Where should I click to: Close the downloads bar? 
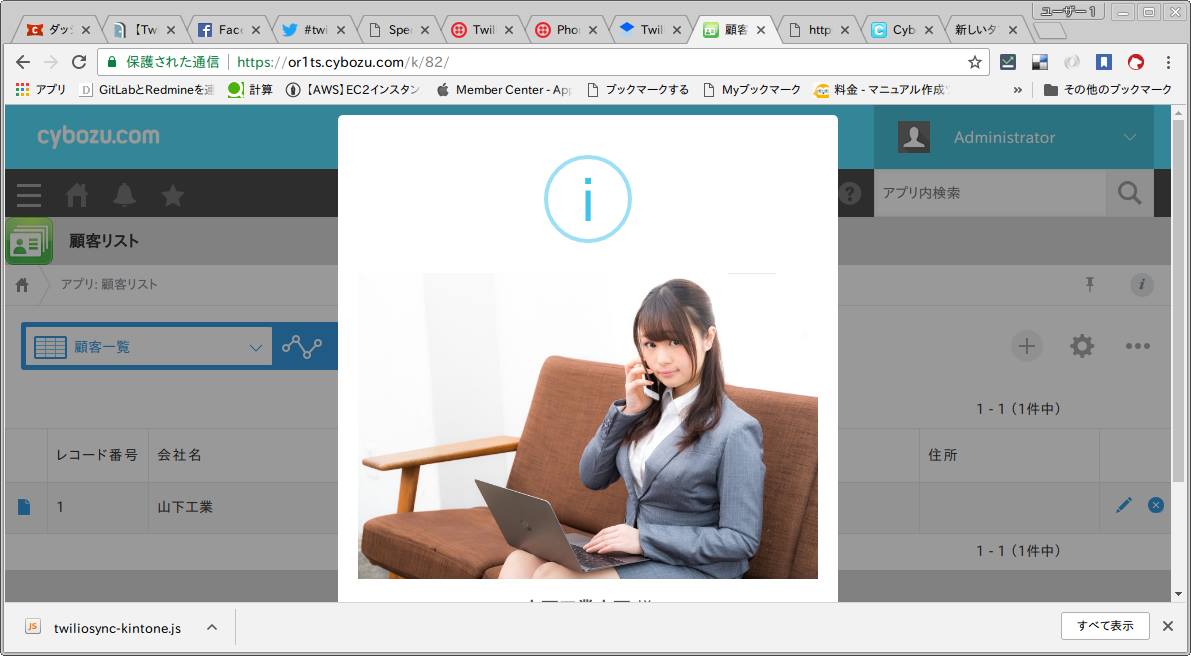pos(1168,626)
